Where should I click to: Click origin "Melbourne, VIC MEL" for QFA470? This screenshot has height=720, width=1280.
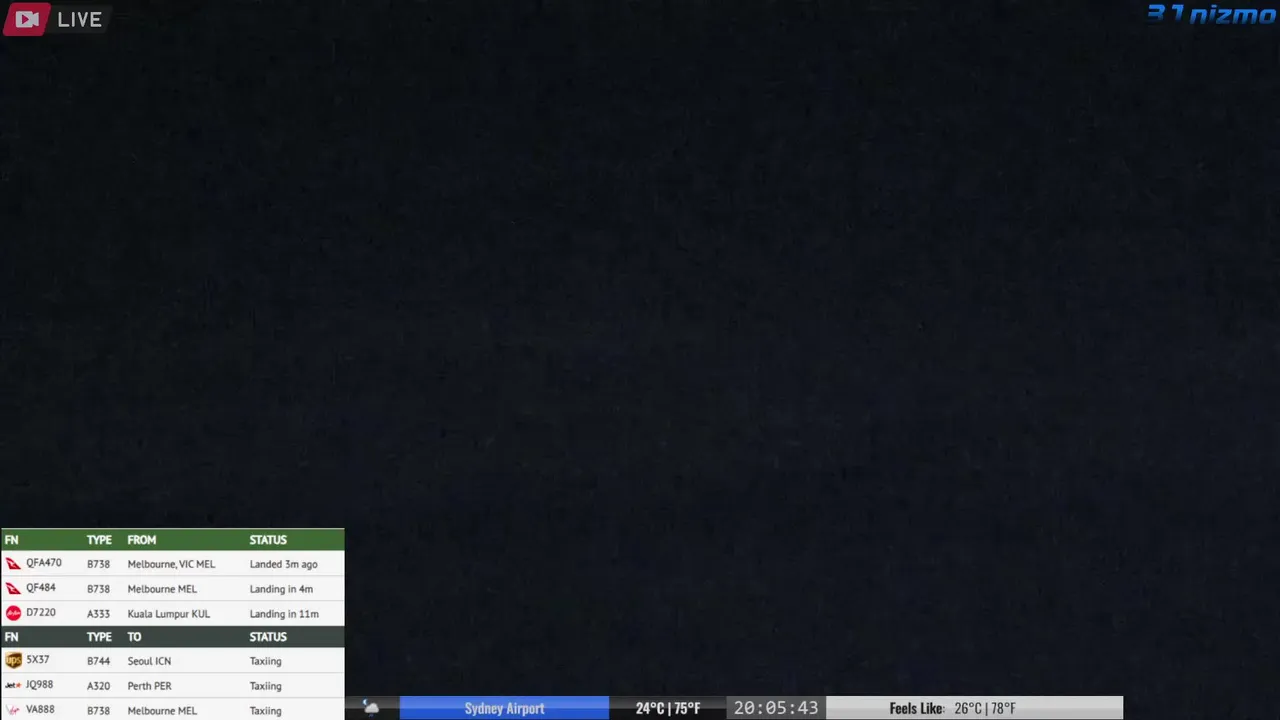[171, 564]
